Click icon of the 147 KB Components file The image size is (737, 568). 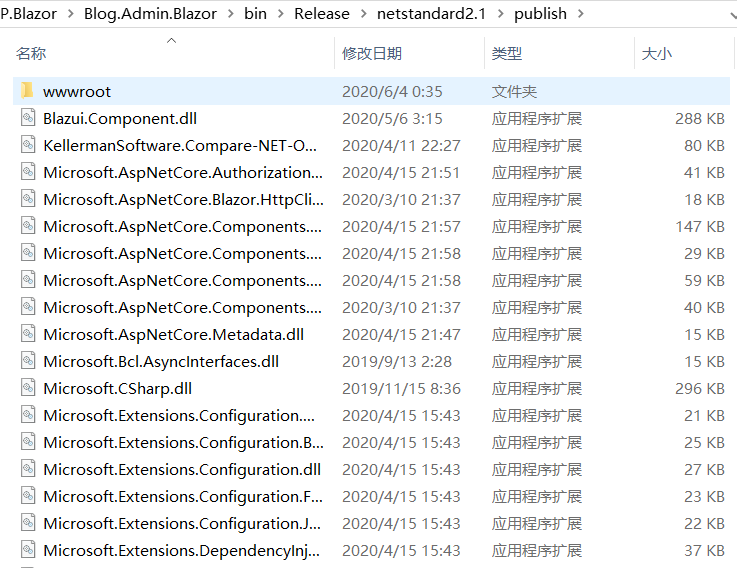28,226
